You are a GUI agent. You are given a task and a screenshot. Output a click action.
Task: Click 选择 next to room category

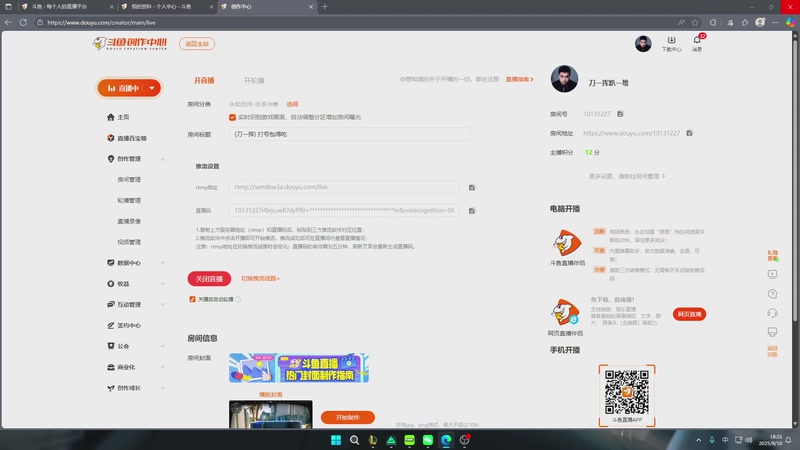coord(292,104)
